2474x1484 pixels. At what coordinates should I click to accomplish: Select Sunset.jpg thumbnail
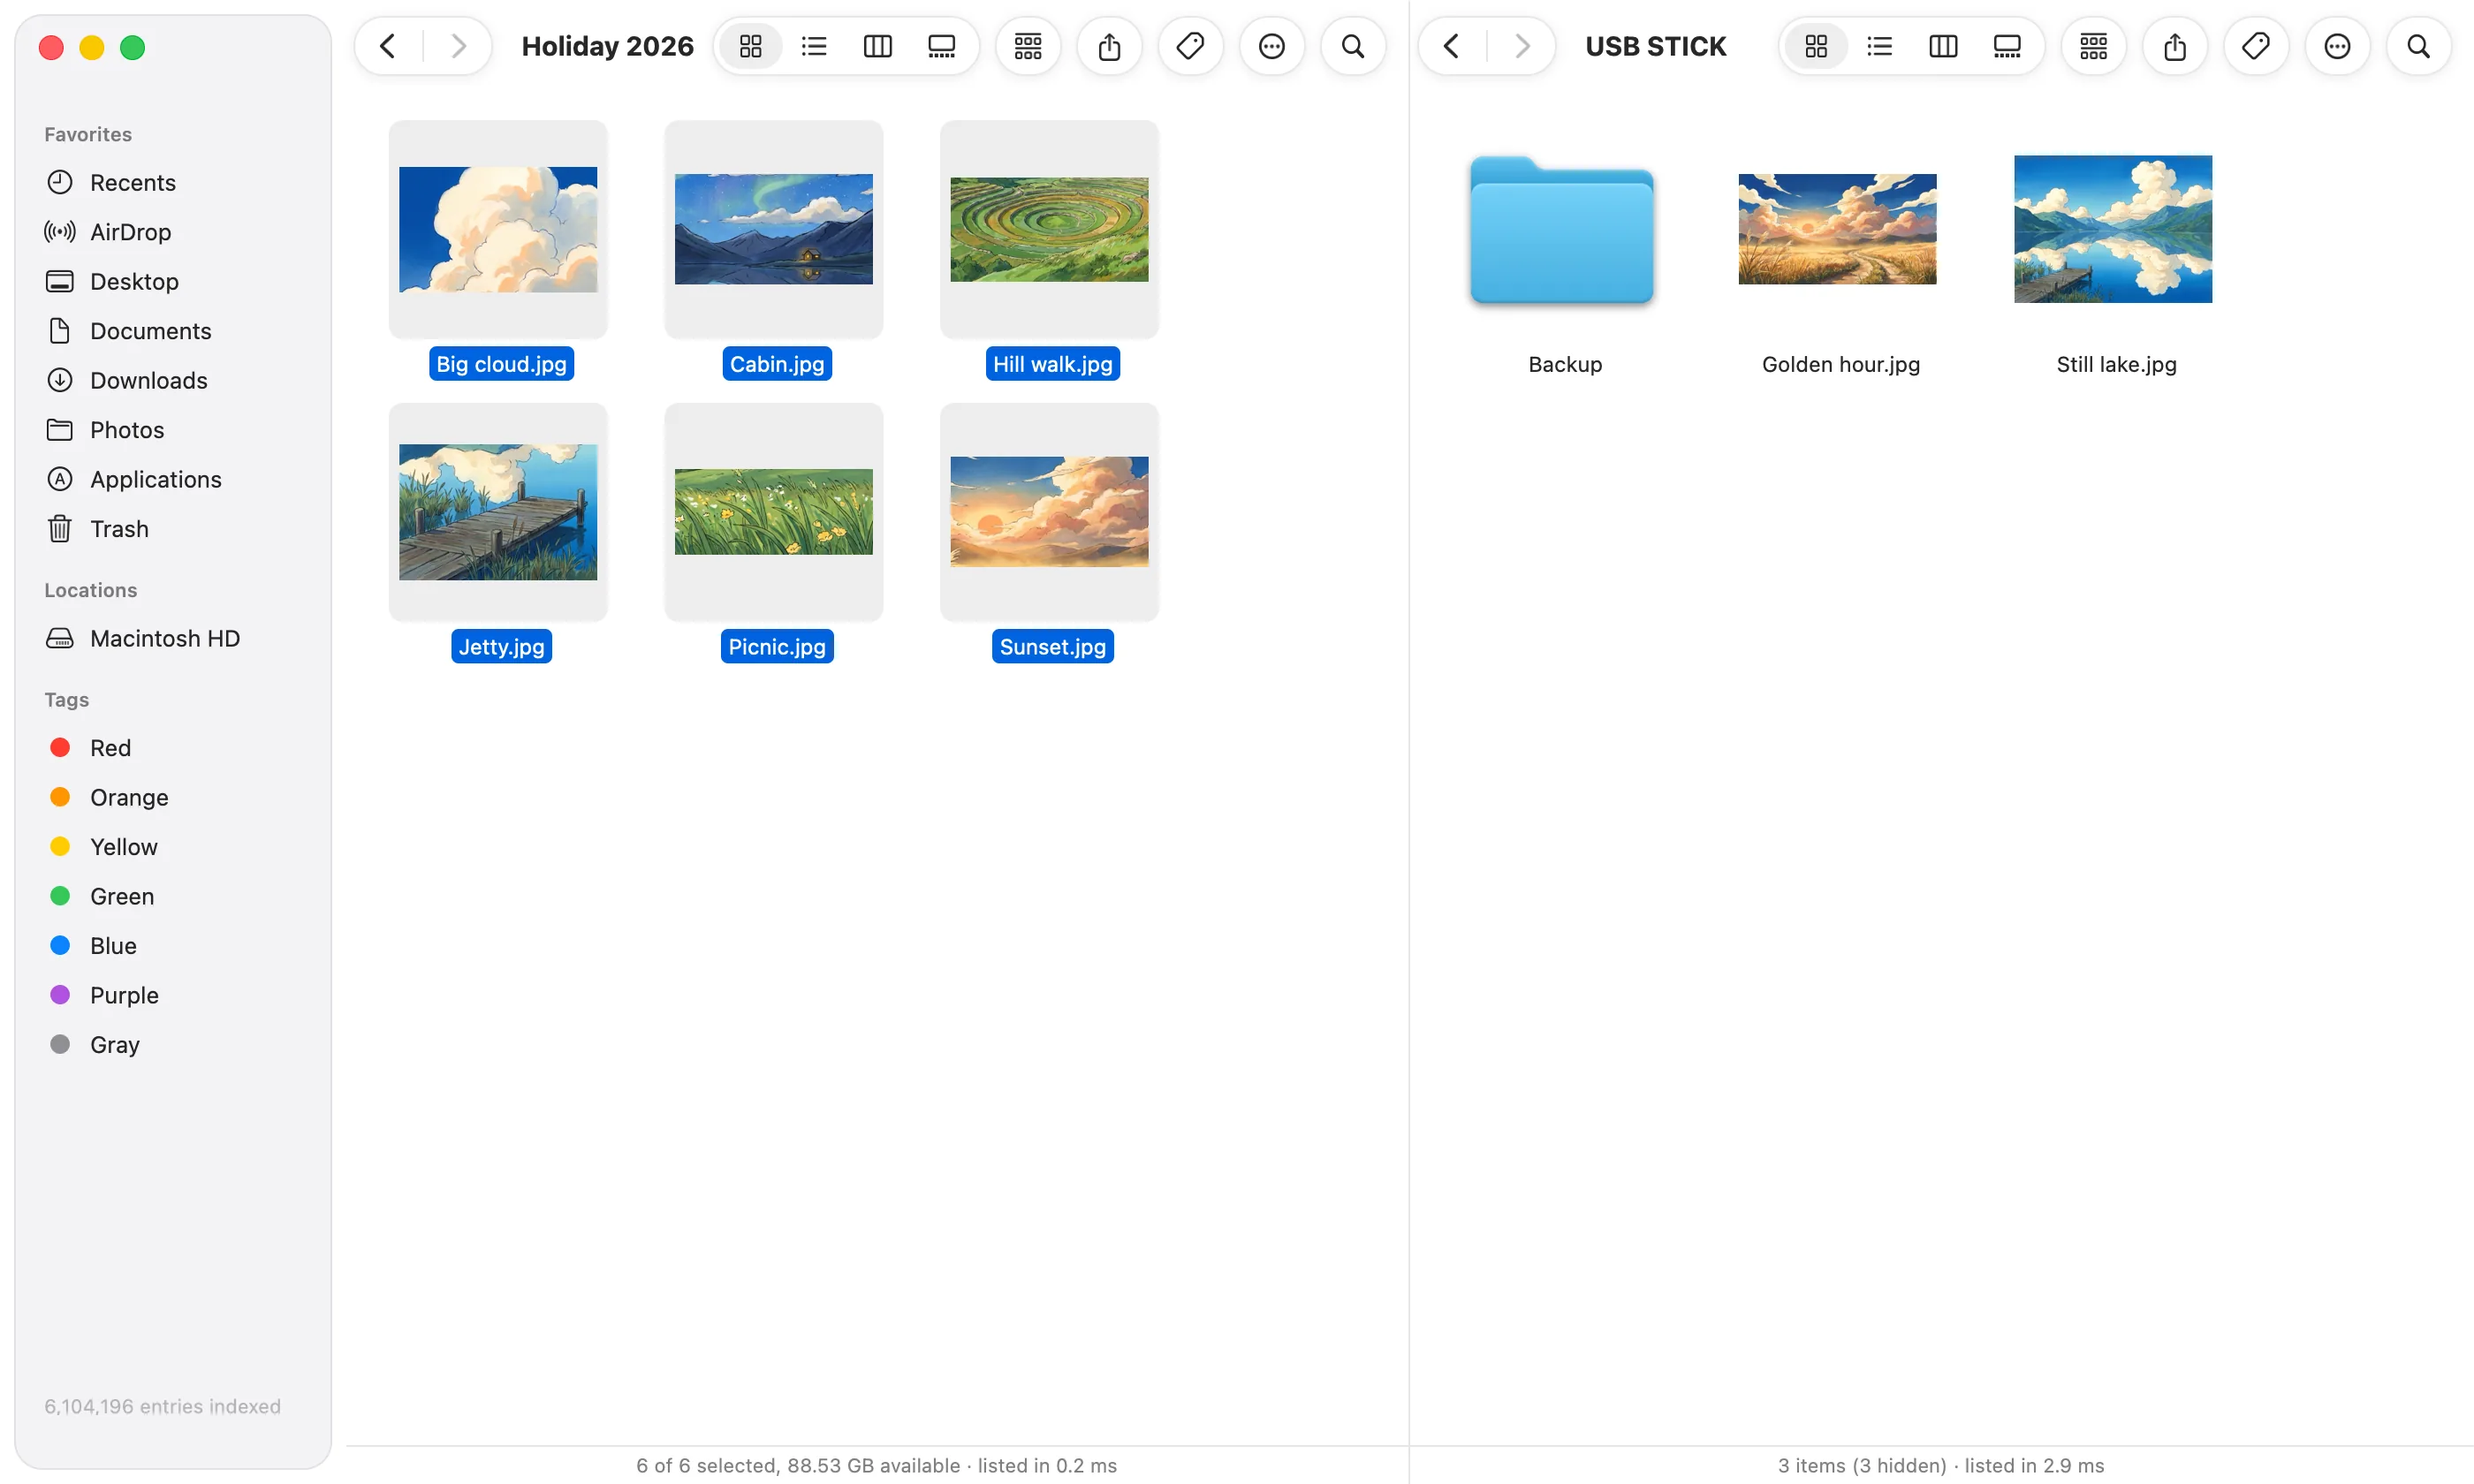(x=1049, y=512)
